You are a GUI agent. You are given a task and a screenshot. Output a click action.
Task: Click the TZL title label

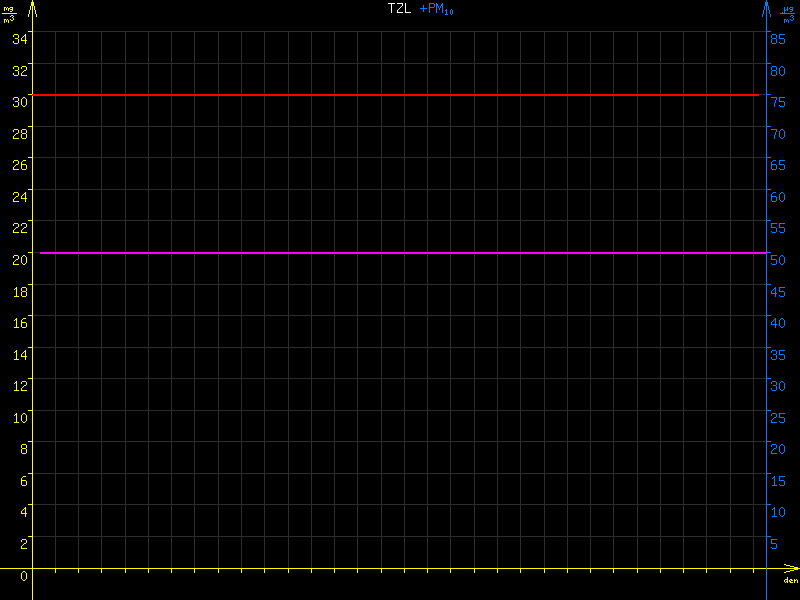pos(399,9)
